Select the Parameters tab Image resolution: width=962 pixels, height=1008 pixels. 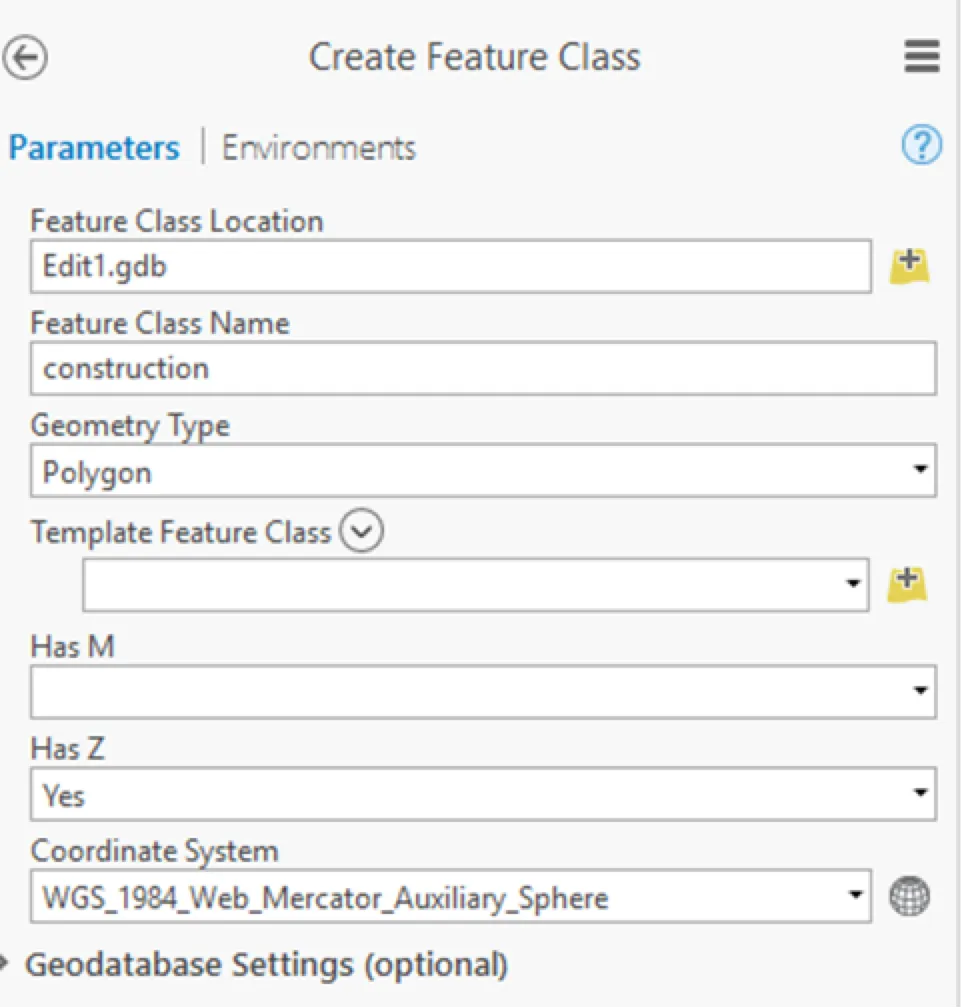click(93, 147)
